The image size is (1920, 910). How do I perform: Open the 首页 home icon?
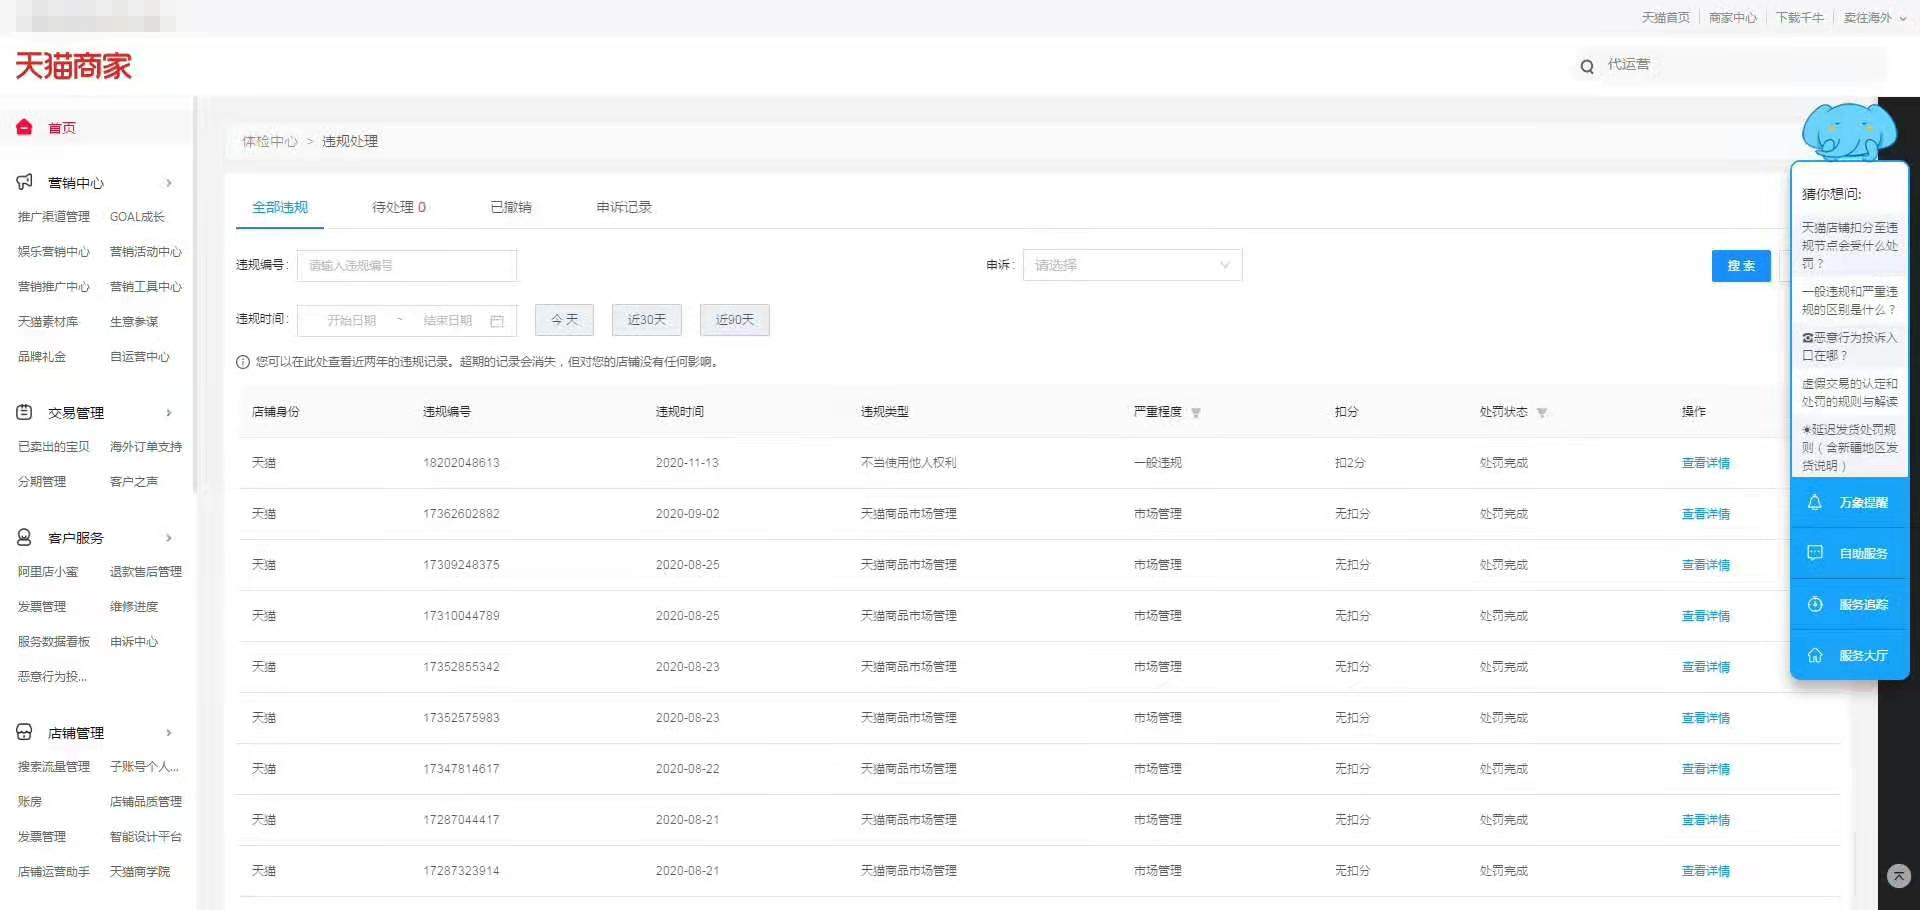[24, 127]
